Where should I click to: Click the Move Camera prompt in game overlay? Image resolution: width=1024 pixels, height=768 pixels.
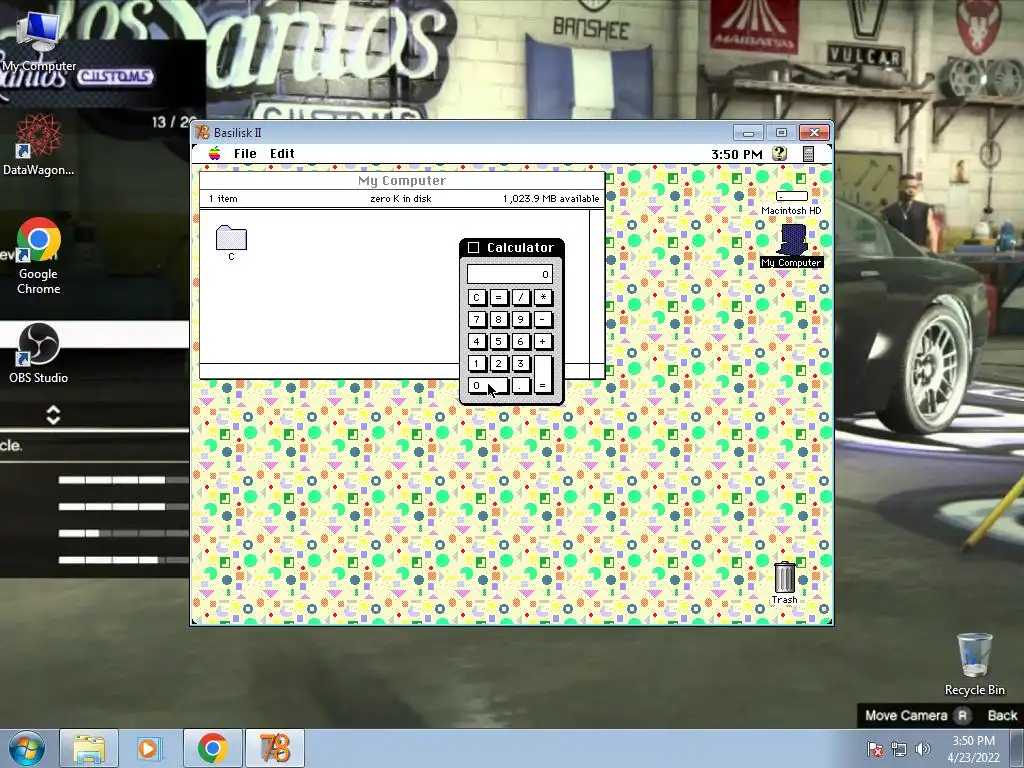(x=917, y=715)
